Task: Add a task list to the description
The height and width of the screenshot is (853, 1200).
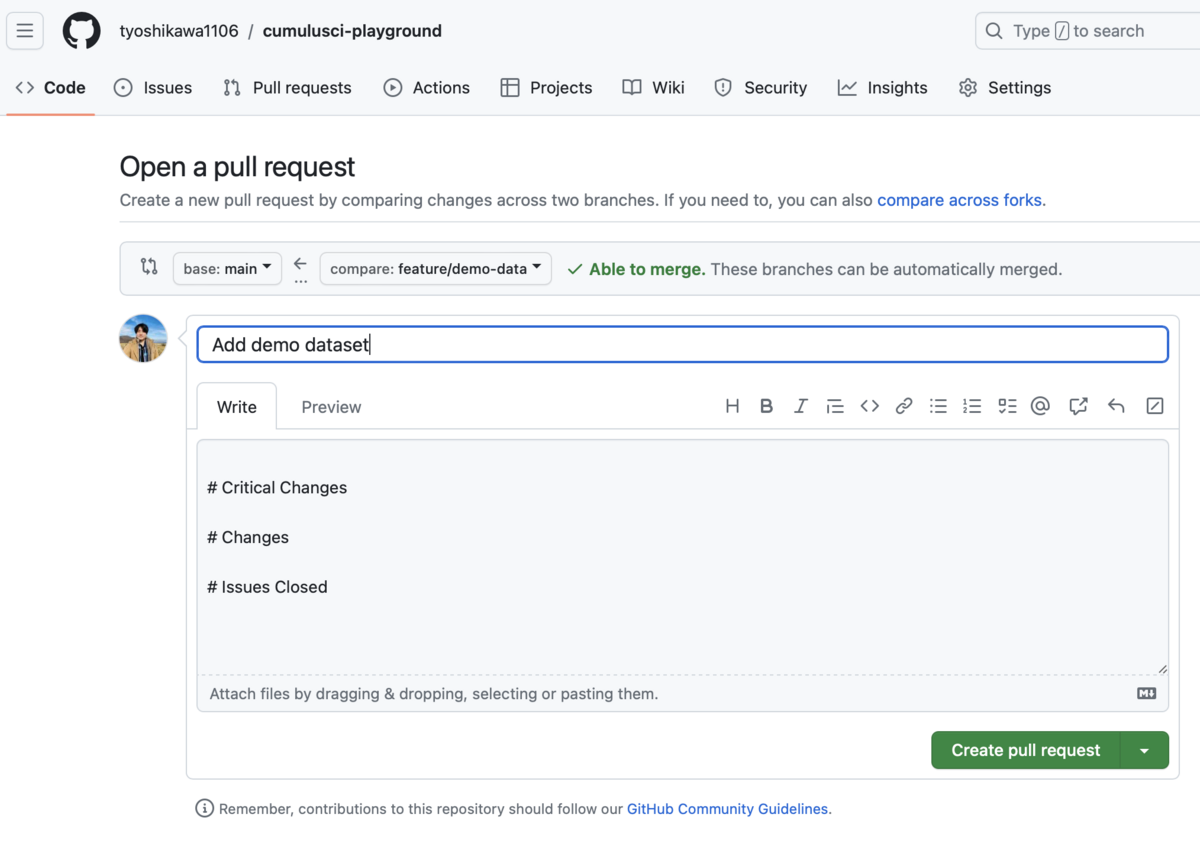Action: coord(1007,406)
